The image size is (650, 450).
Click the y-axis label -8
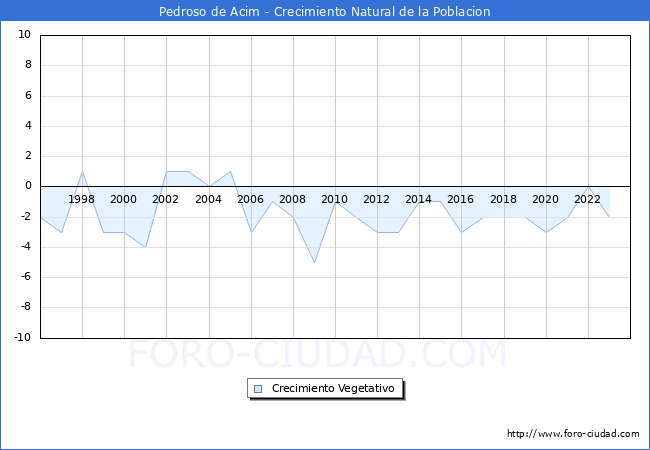pyautogui.click(x=26, y=307)
